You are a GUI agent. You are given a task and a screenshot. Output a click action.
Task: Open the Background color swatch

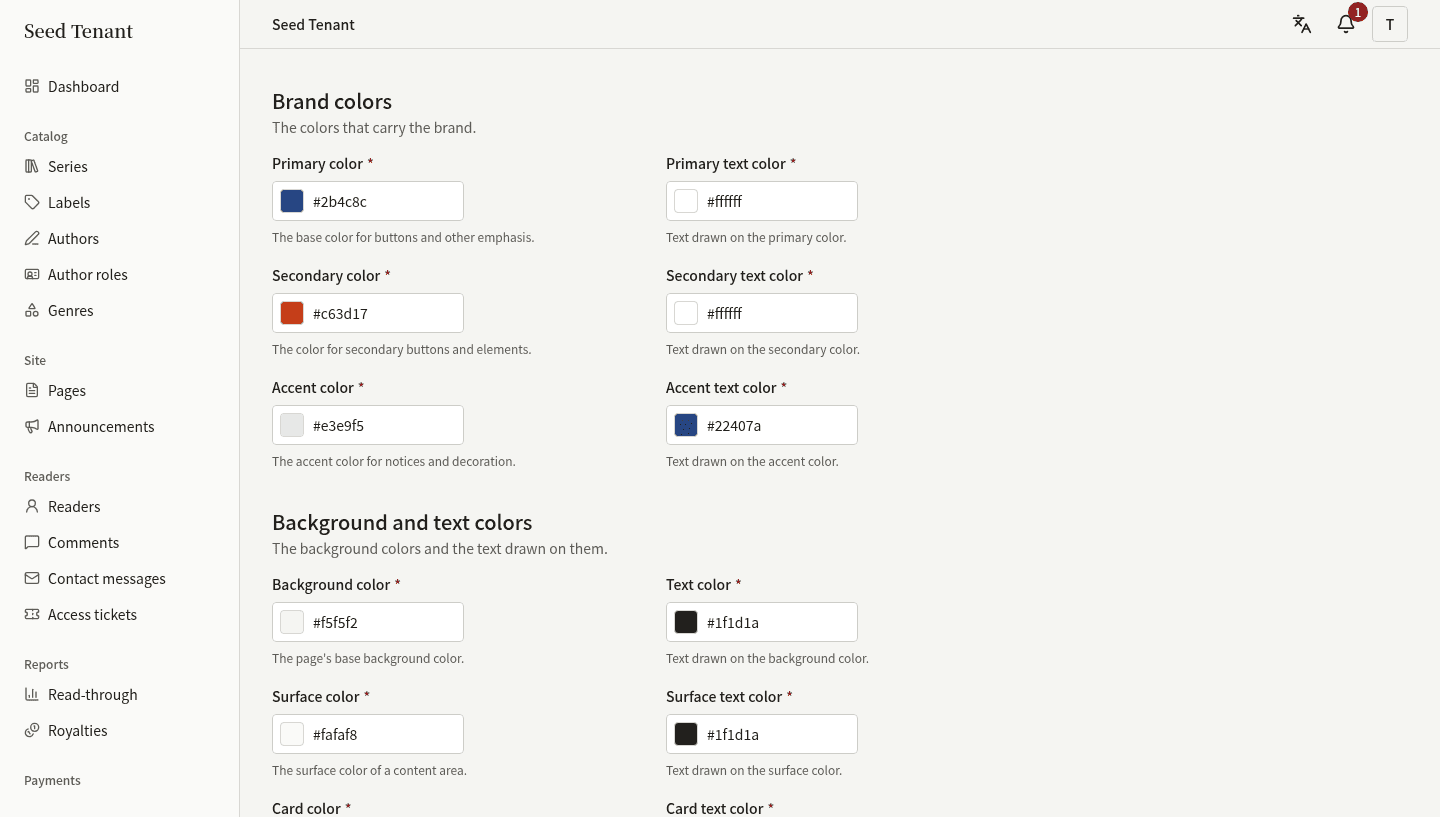[x=292, y=622]
